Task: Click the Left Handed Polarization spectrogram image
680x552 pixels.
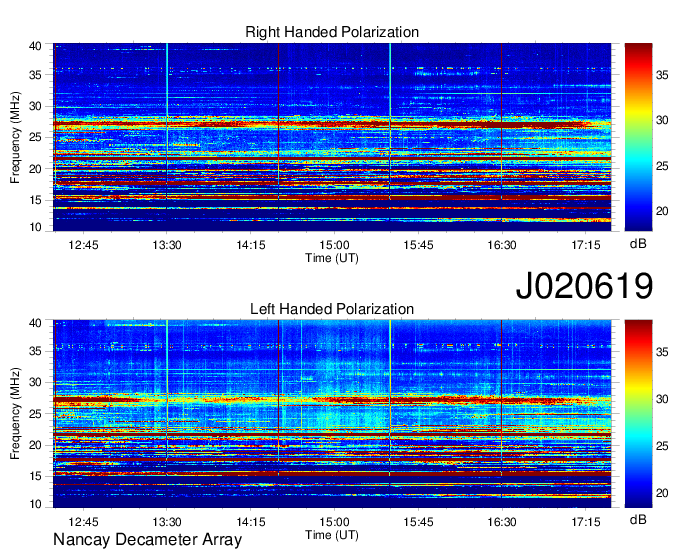Action: pyautogui.click(x=332, y=414)
